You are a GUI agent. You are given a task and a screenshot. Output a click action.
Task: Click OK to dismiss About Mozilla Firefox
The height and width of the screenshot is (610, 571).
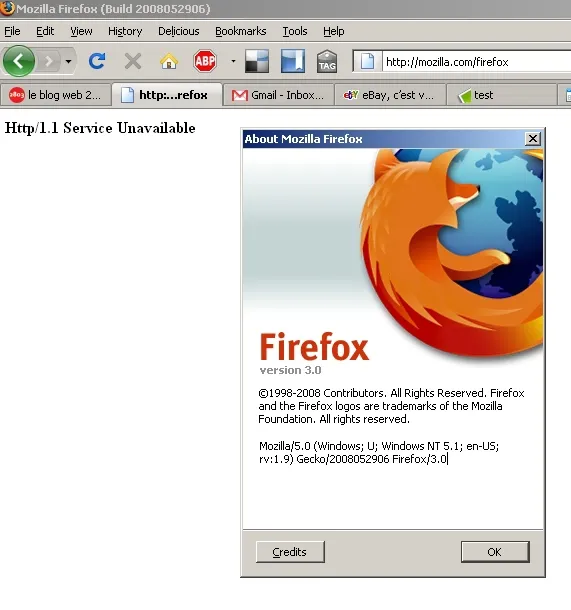[495, 552]
